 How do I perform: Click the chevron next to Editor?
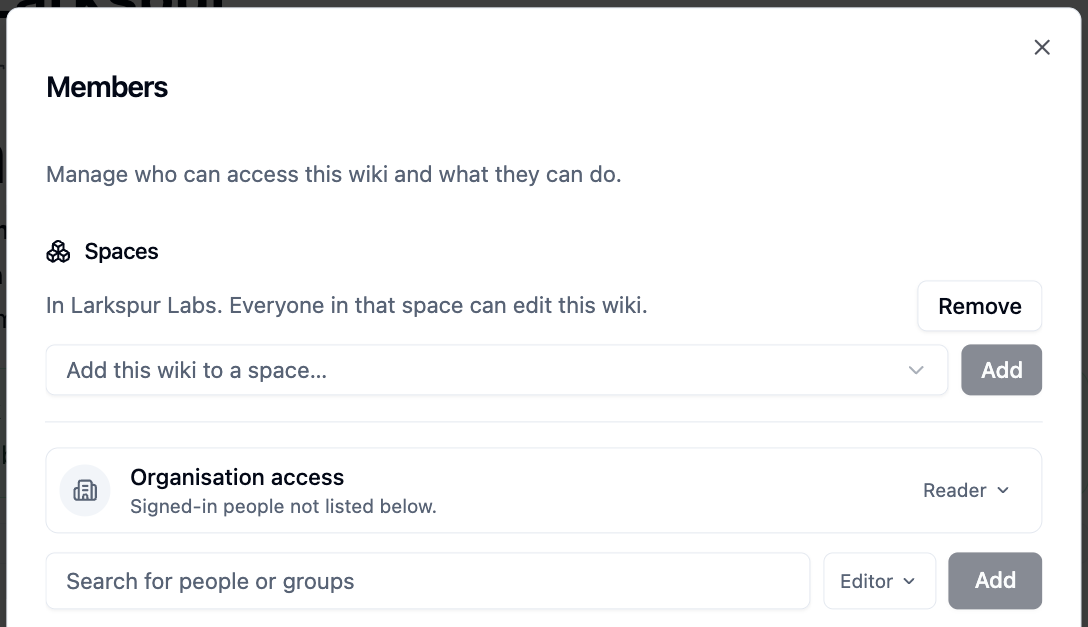909,581
